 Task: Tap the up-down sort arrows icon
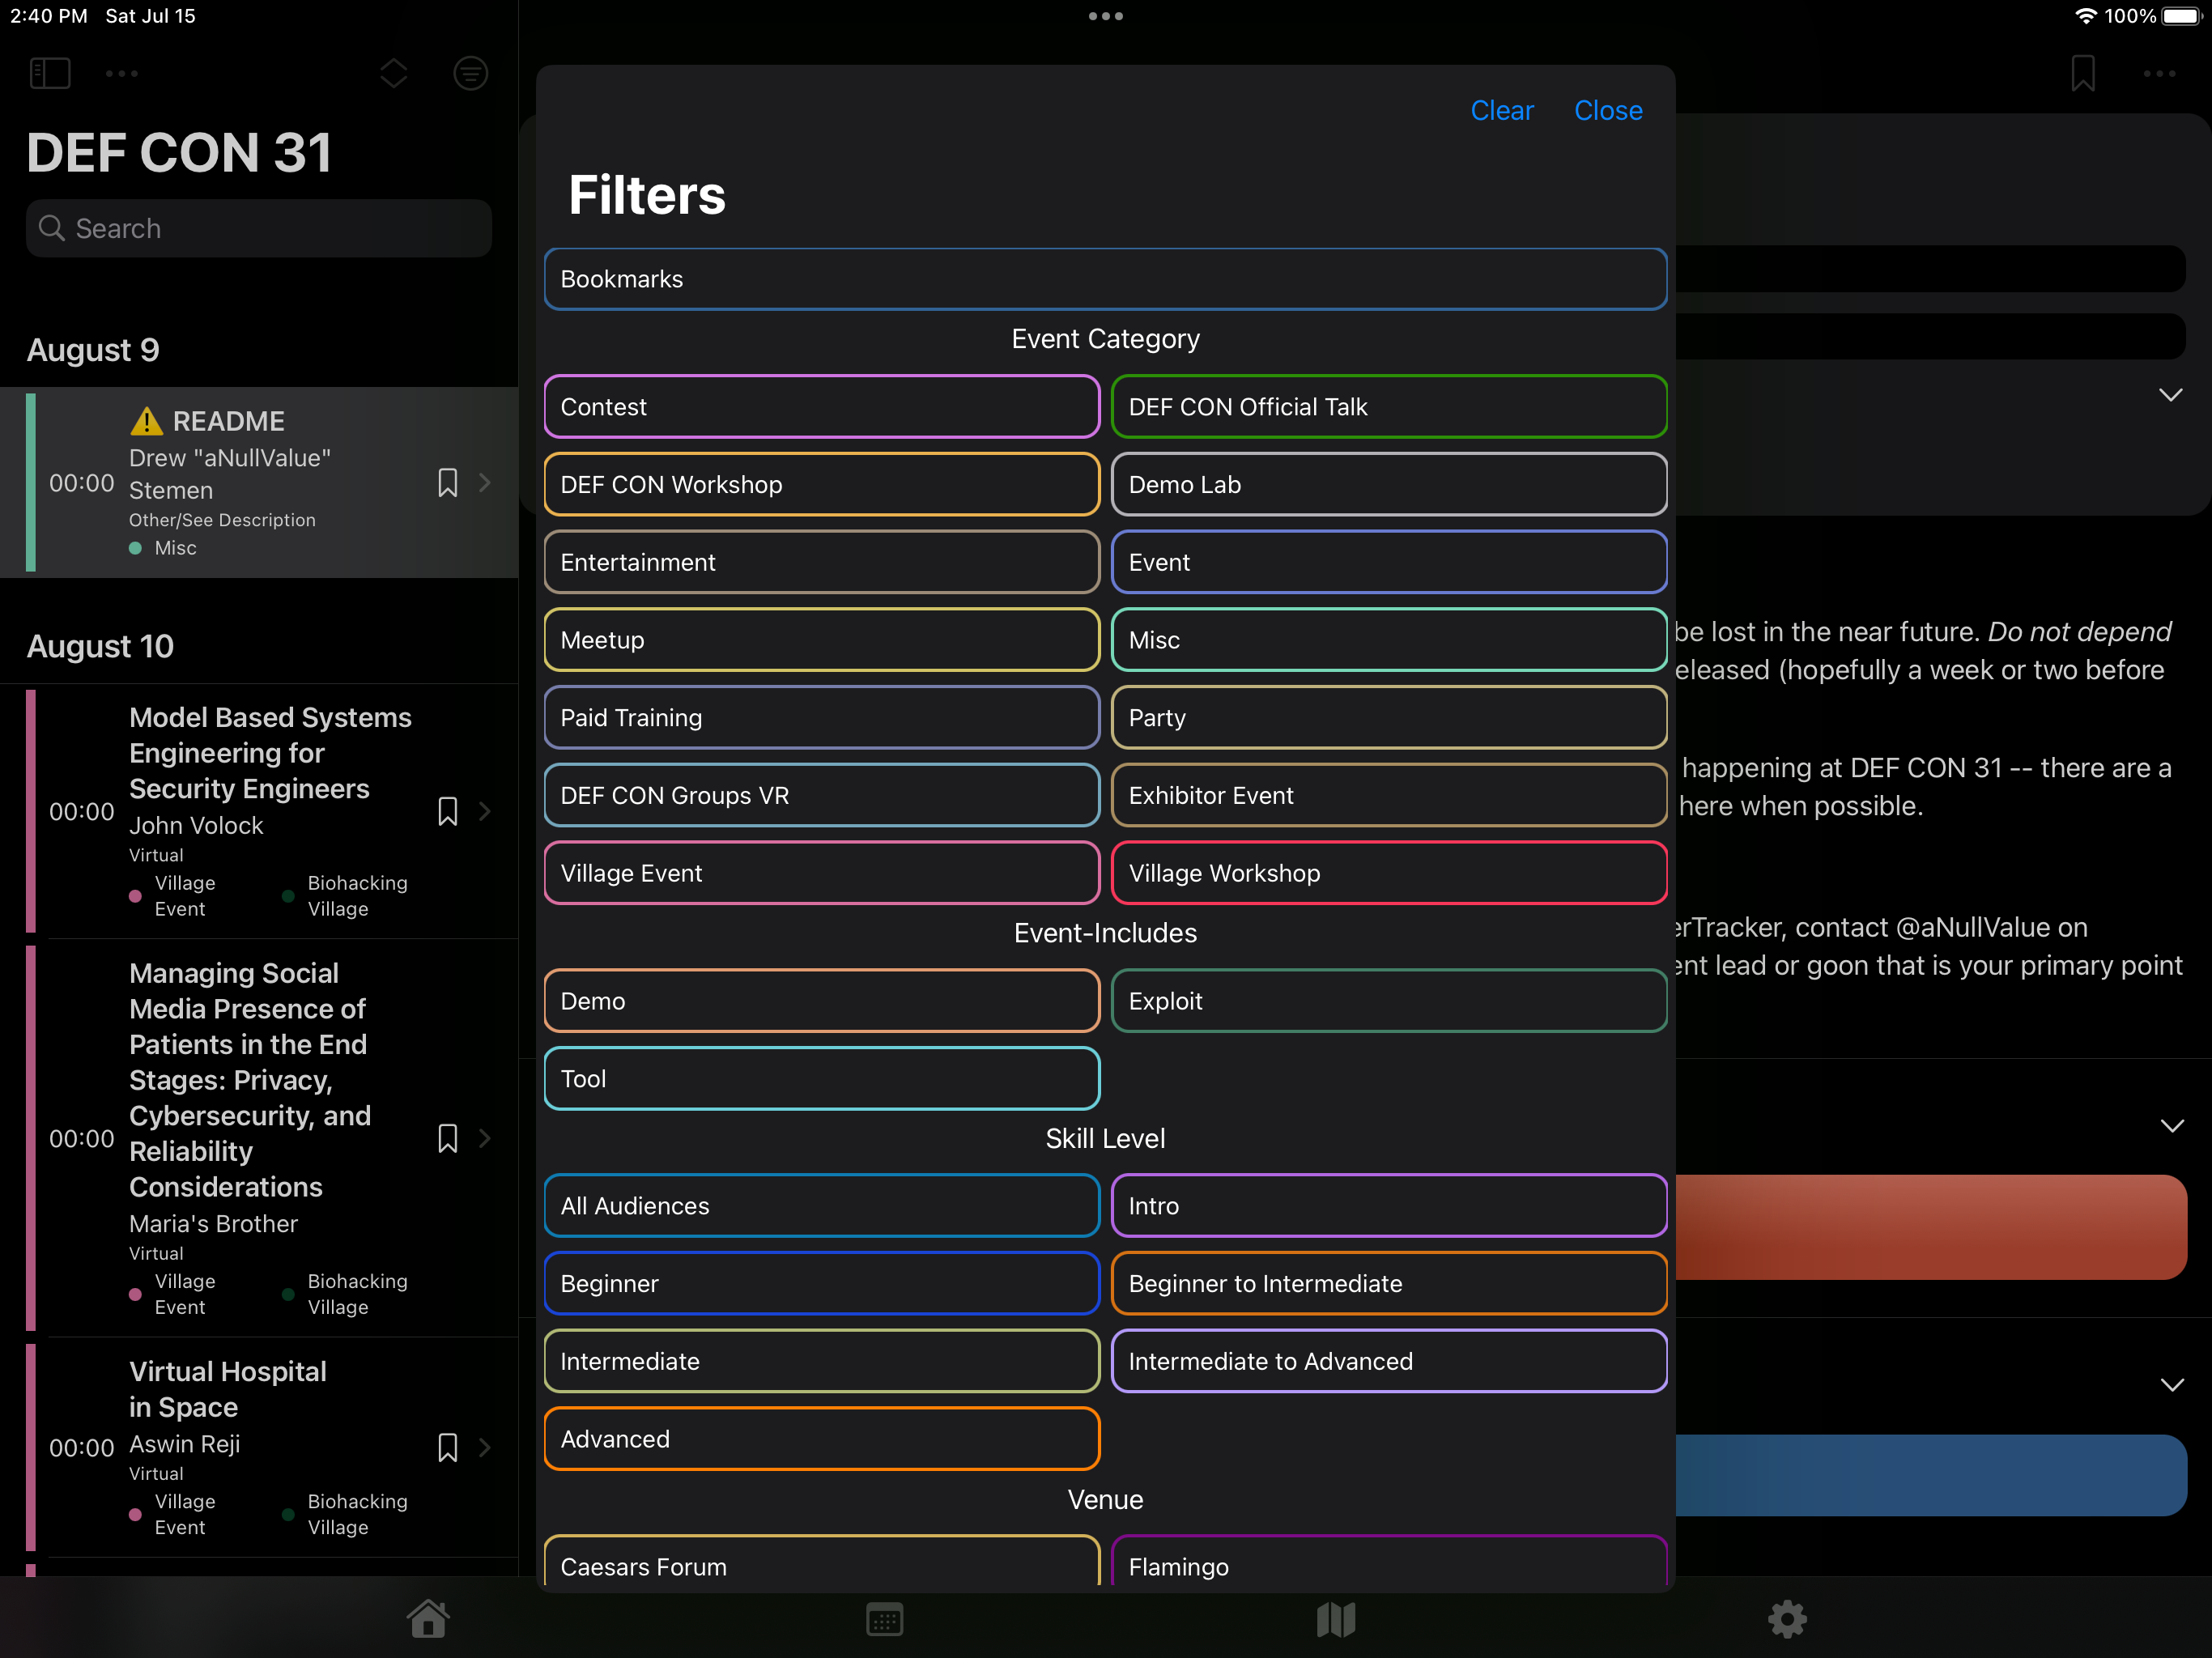pyautogui.click(x=394, y=73)
